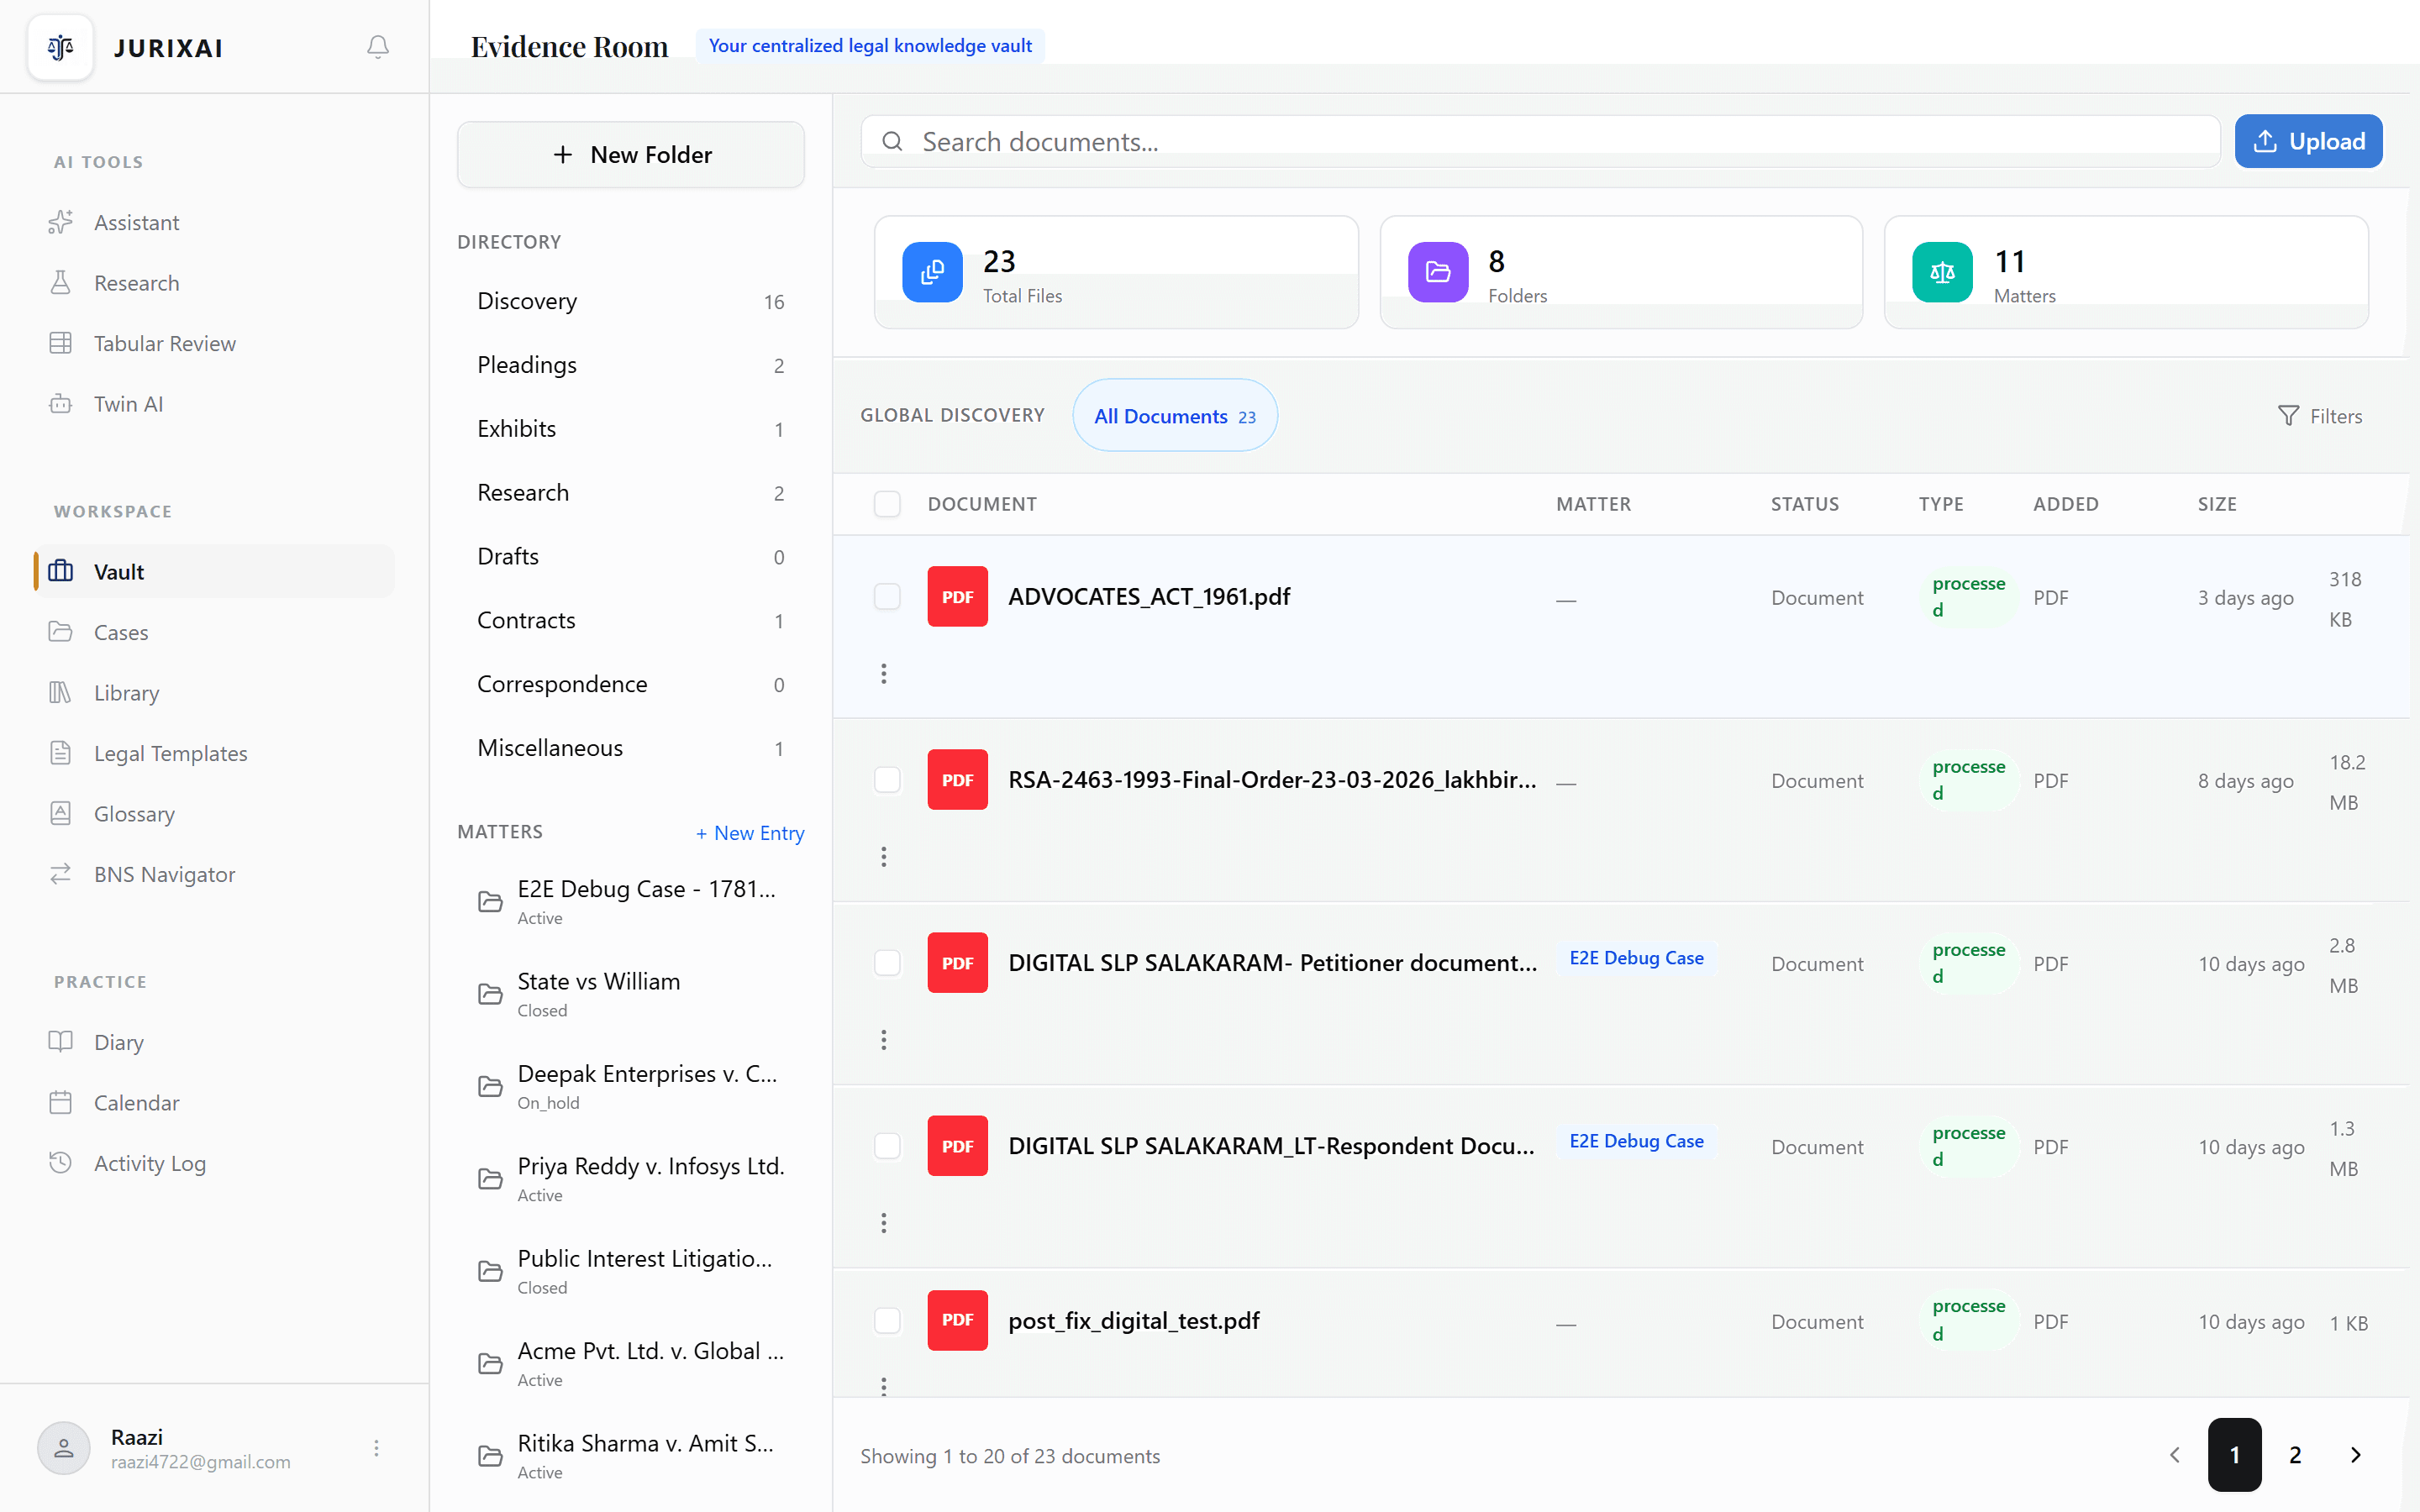Focus the Search documents field

coord(1540,142)
